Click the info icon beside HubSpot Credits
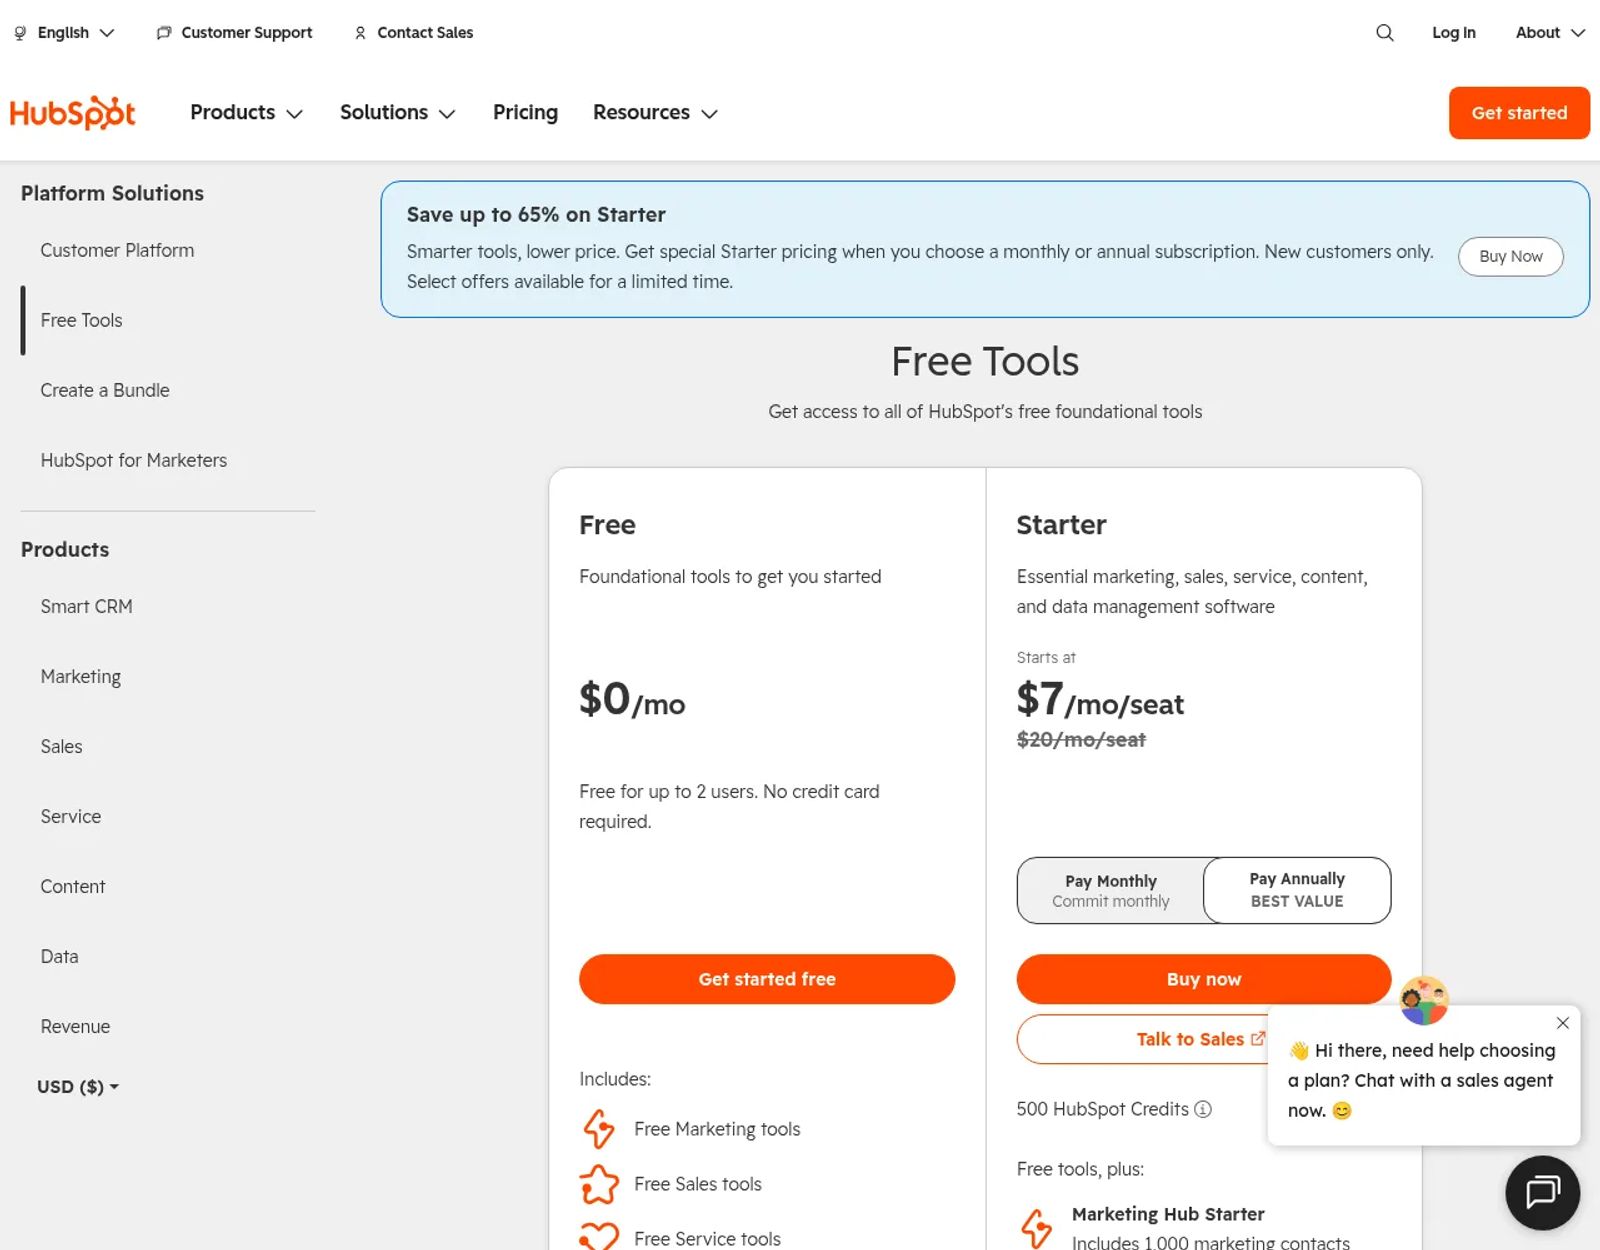Screen dimensions: 1600x1250 (x=1203, y=1109)
